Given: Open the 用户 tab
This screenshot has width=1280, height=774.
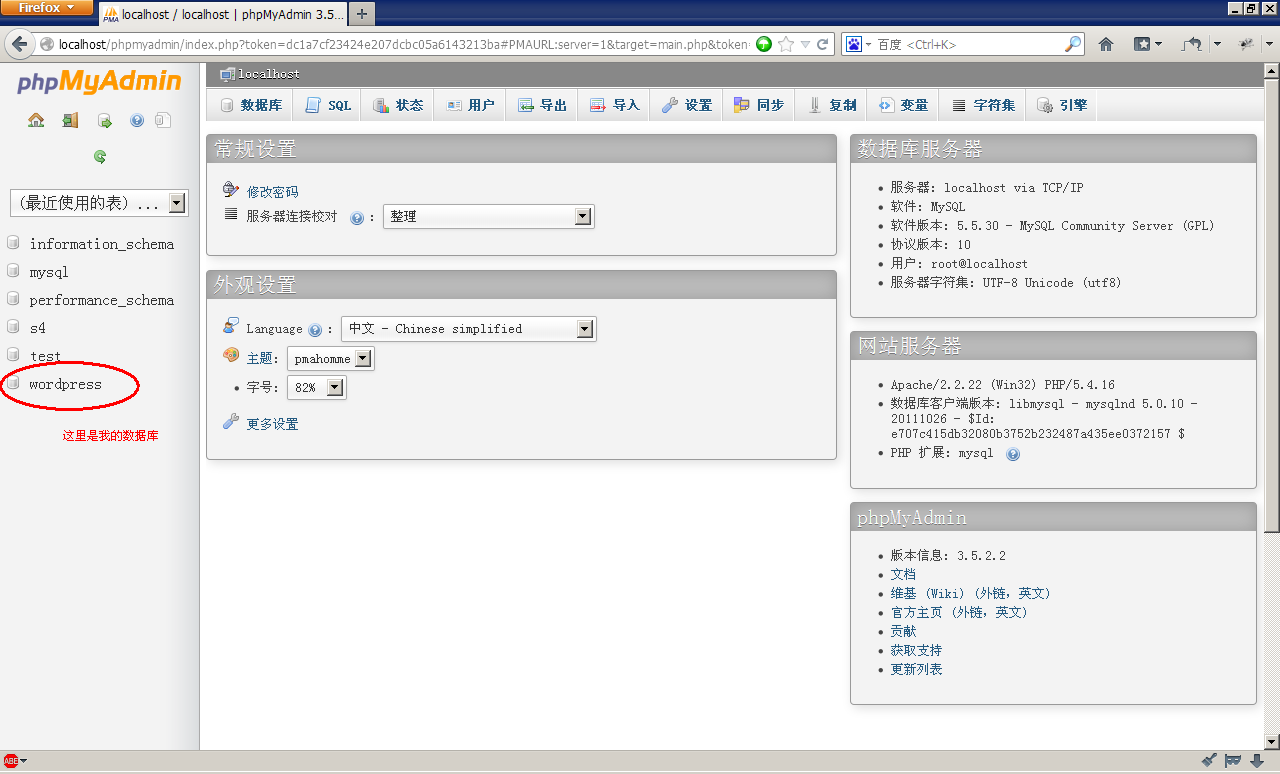Looking at the screenshot, I should click(470, 105).
